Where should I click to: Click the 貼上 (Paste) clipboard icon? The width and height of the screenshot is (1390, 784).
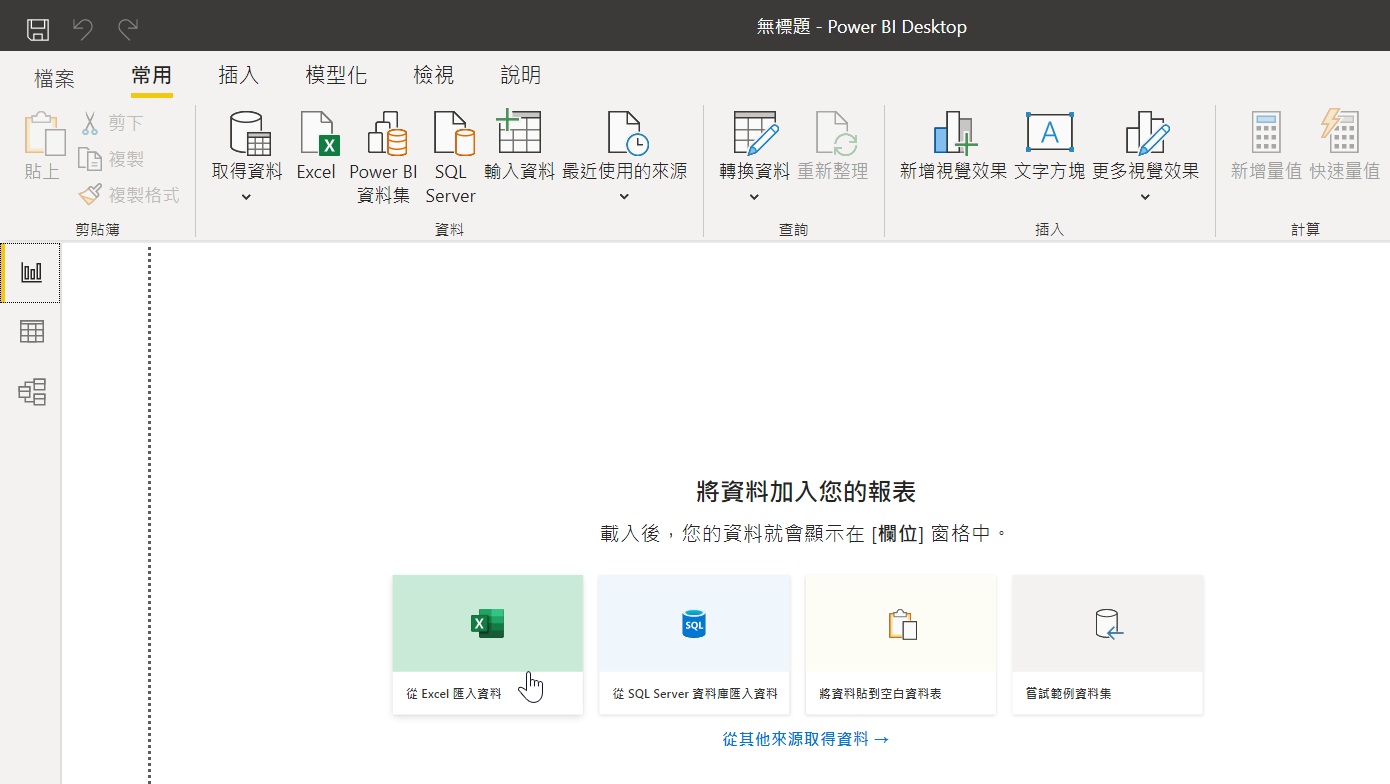[x=43, y=133]
